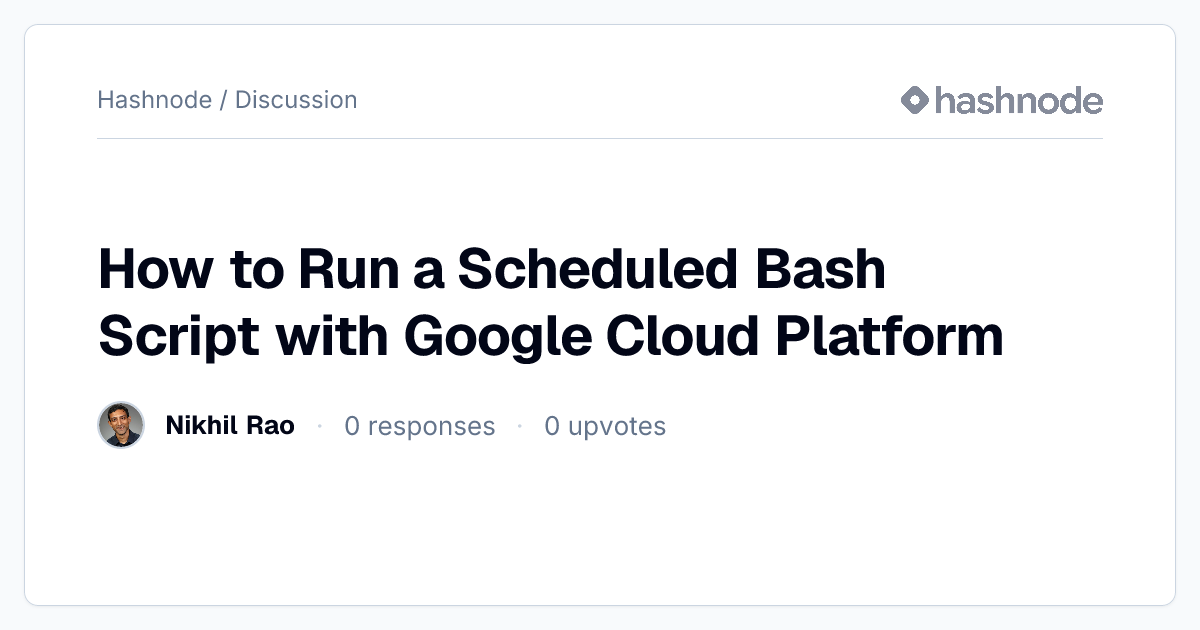Click the hashnode wordmark text
The height and width of the screenshot is (630, 1200).
pos(1019,100)
